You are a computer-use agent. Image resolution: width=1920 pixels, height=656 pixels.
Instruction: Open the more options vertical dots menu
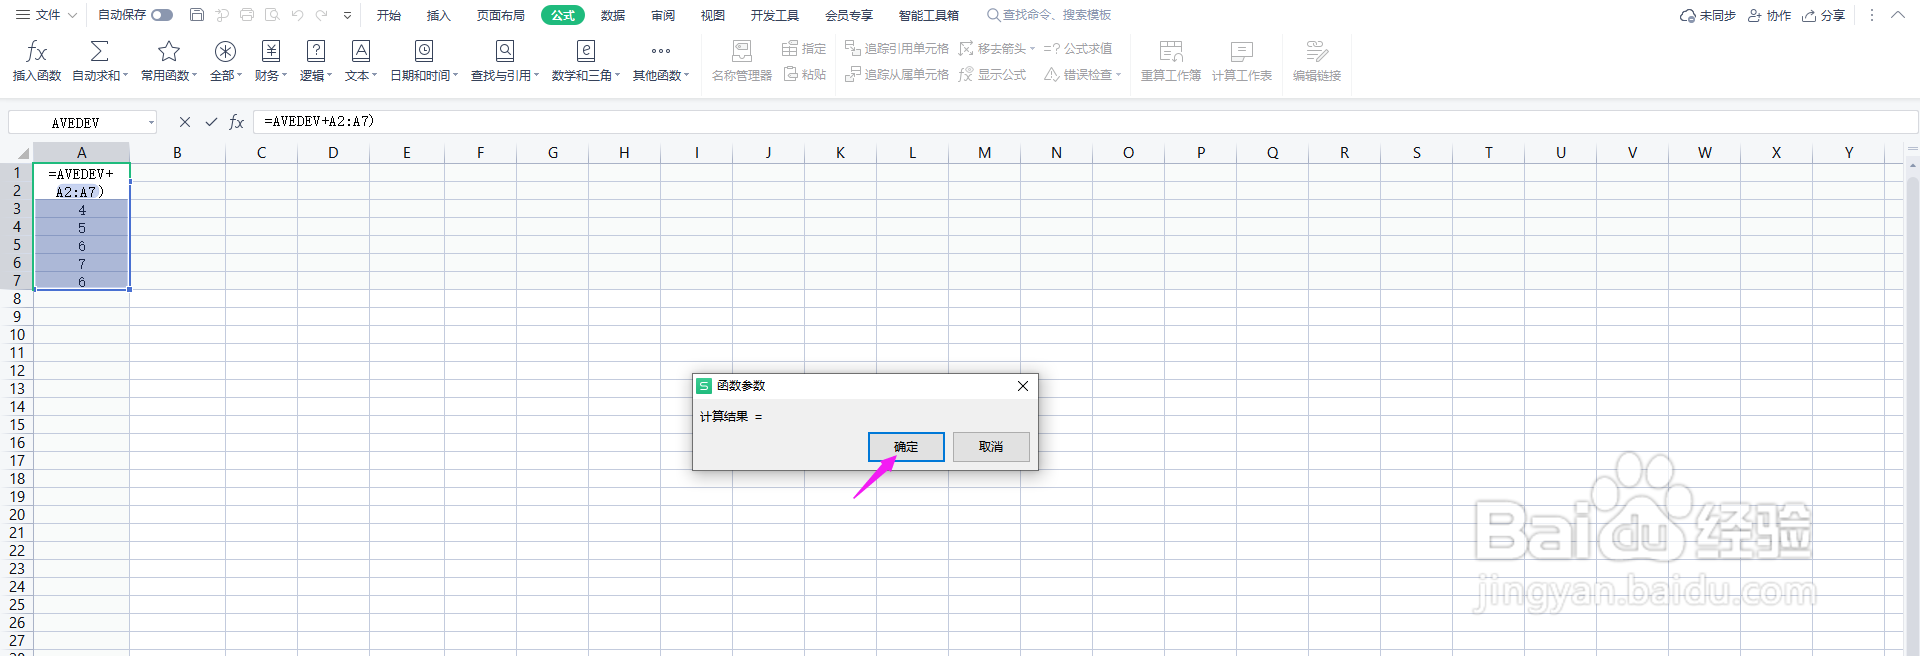(1872, 15)
